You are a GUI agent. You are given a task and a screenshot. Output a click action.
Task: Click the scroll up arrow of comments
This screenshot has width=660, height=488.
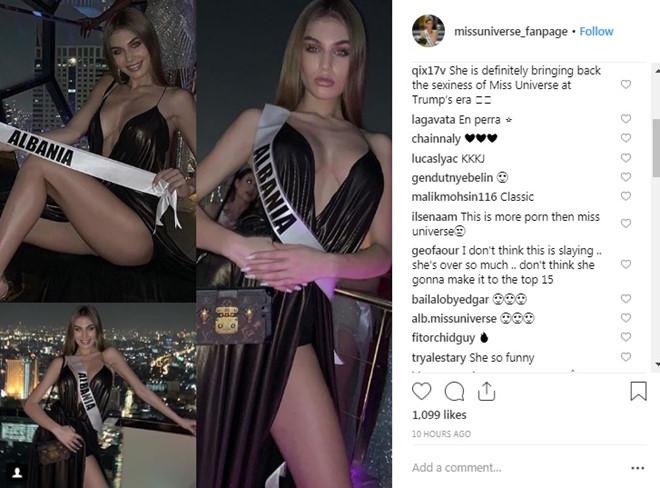[657, 71]
